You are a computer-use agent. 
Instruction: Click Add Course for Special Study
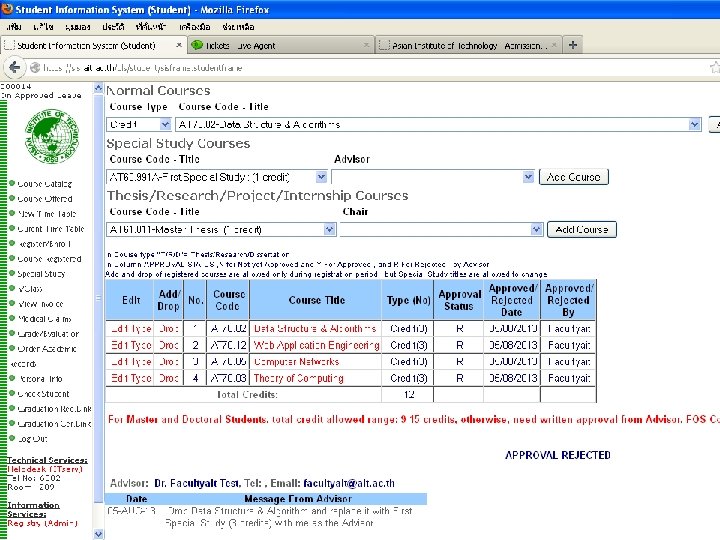[x=574, y=177]
